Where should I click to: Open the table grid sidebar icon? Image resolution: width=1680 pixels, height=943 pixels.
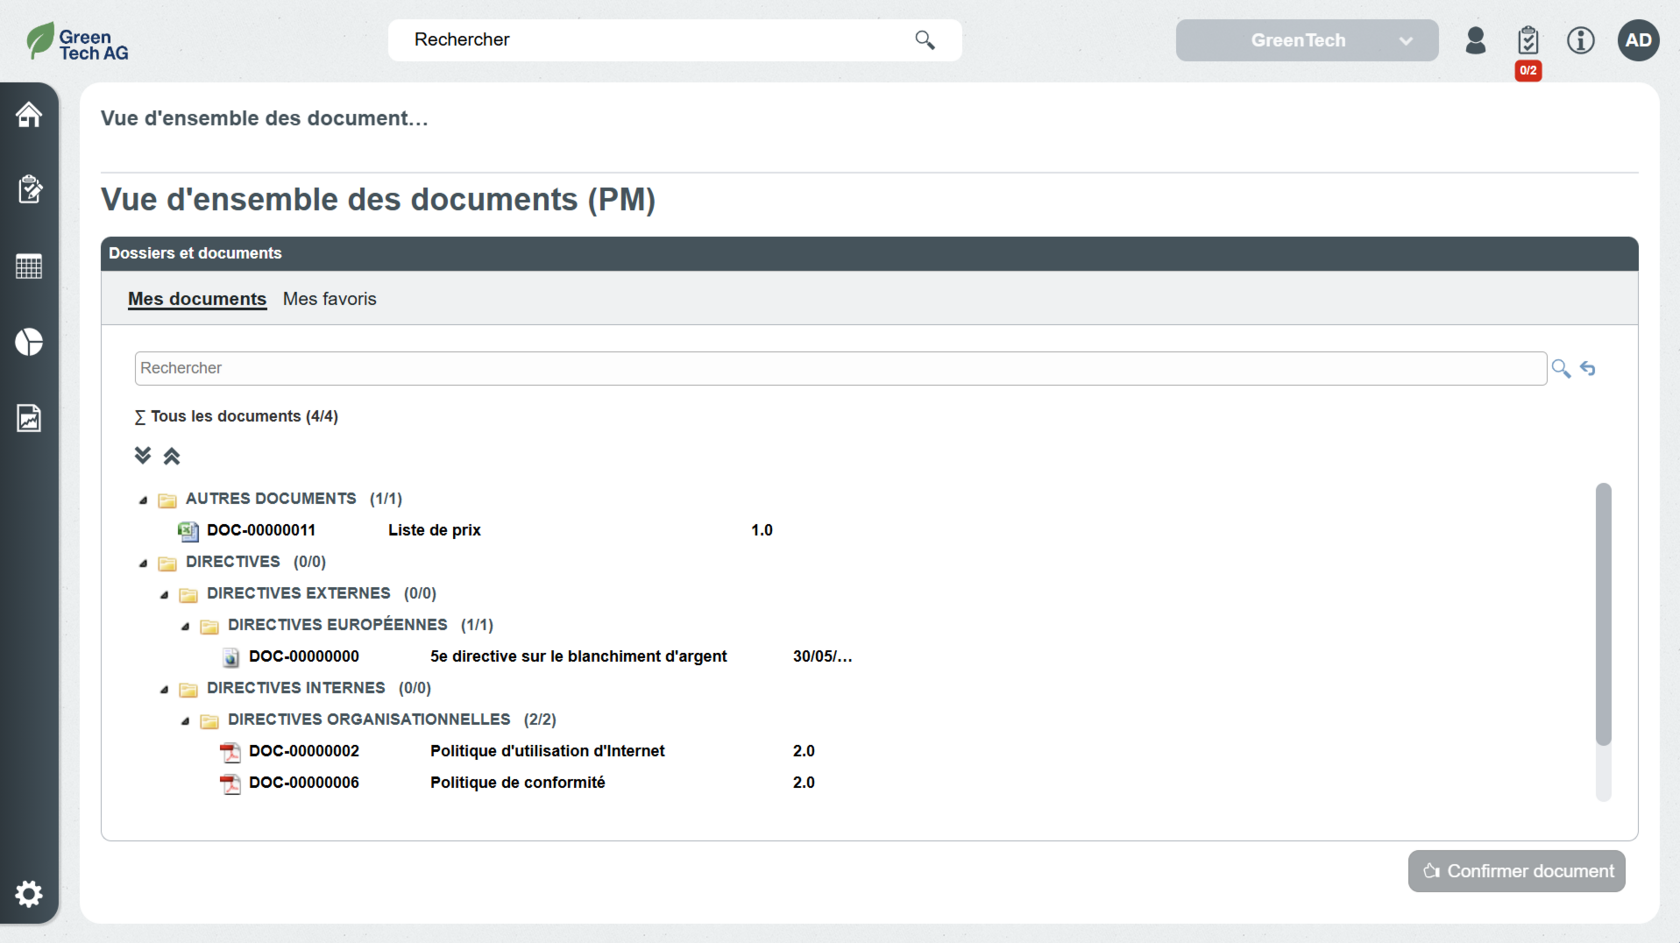point(29,267)
